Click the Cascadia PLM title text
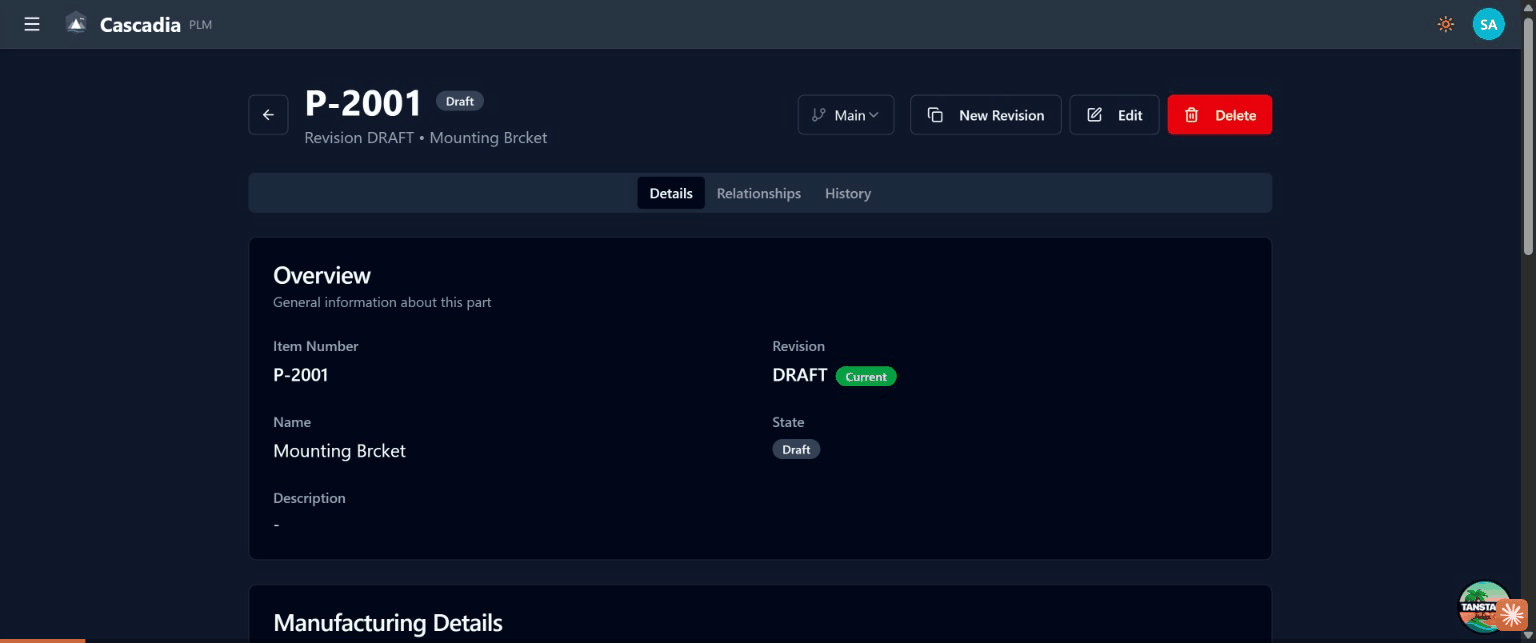The width and height of the screenshot is (1536, 643). (140, 24)
